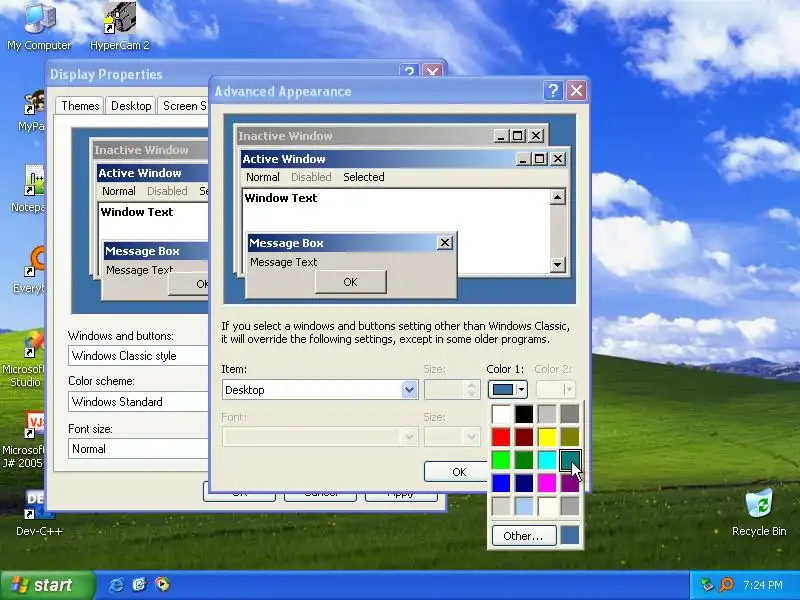Click the network tray icon beside the magnifier
Screen dimensions: 800x600
click(707, 585)
